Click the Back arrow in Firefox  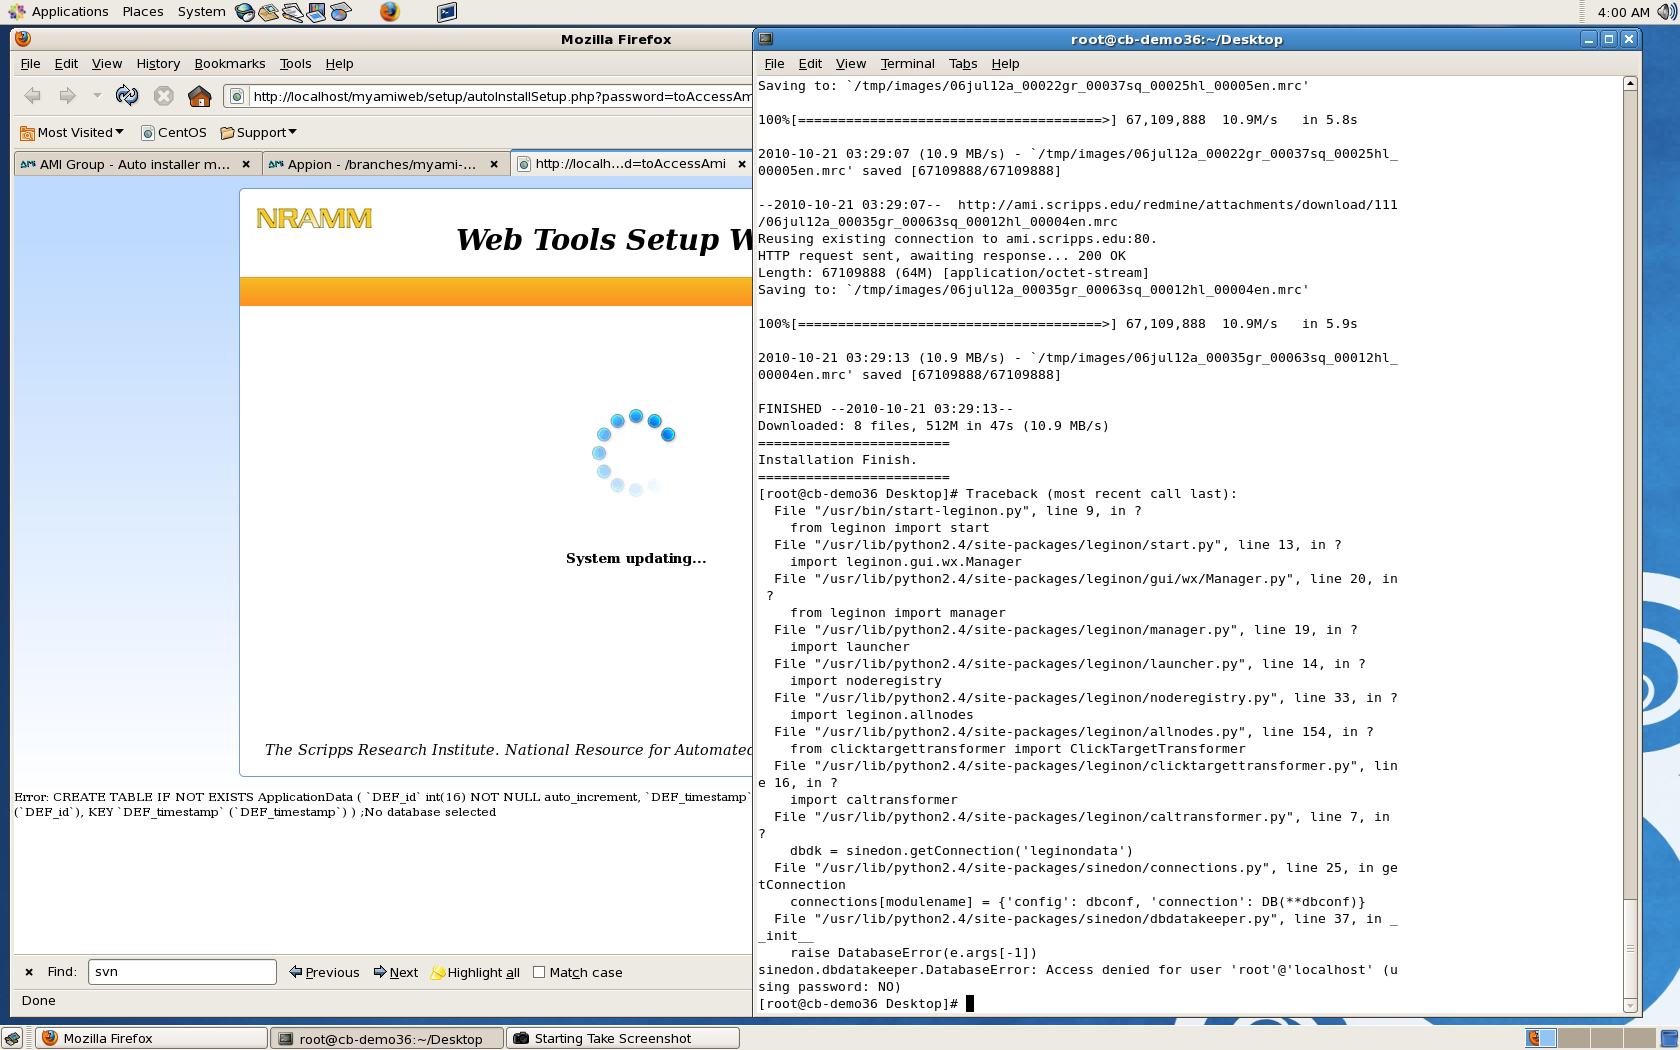click(x=33, y=96)
